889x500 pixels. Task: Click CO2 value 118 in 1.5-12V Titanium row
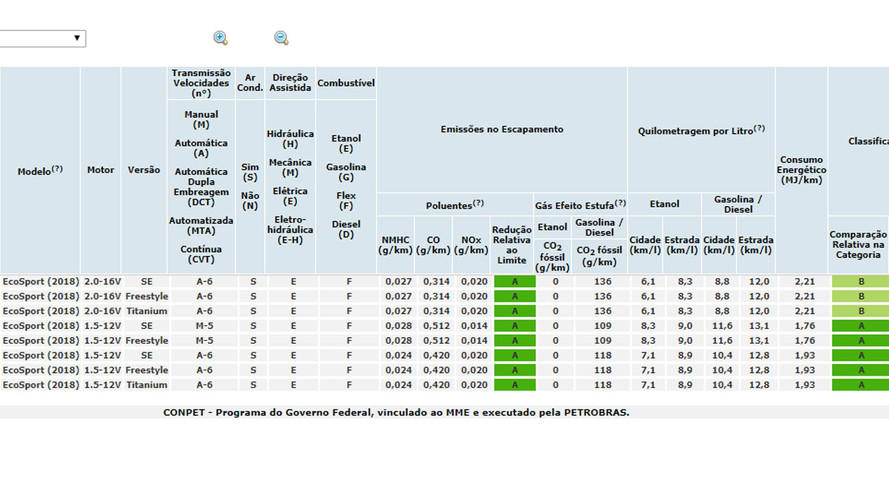(602, 385)
